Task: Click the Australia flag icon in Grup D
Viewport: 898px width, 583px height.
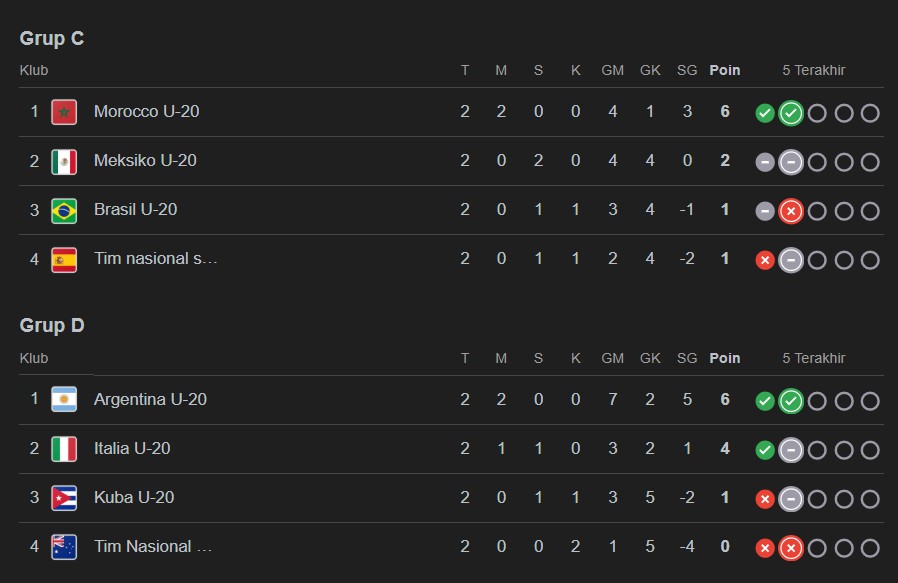Action: pyautogui.click(x=64, y=547)
